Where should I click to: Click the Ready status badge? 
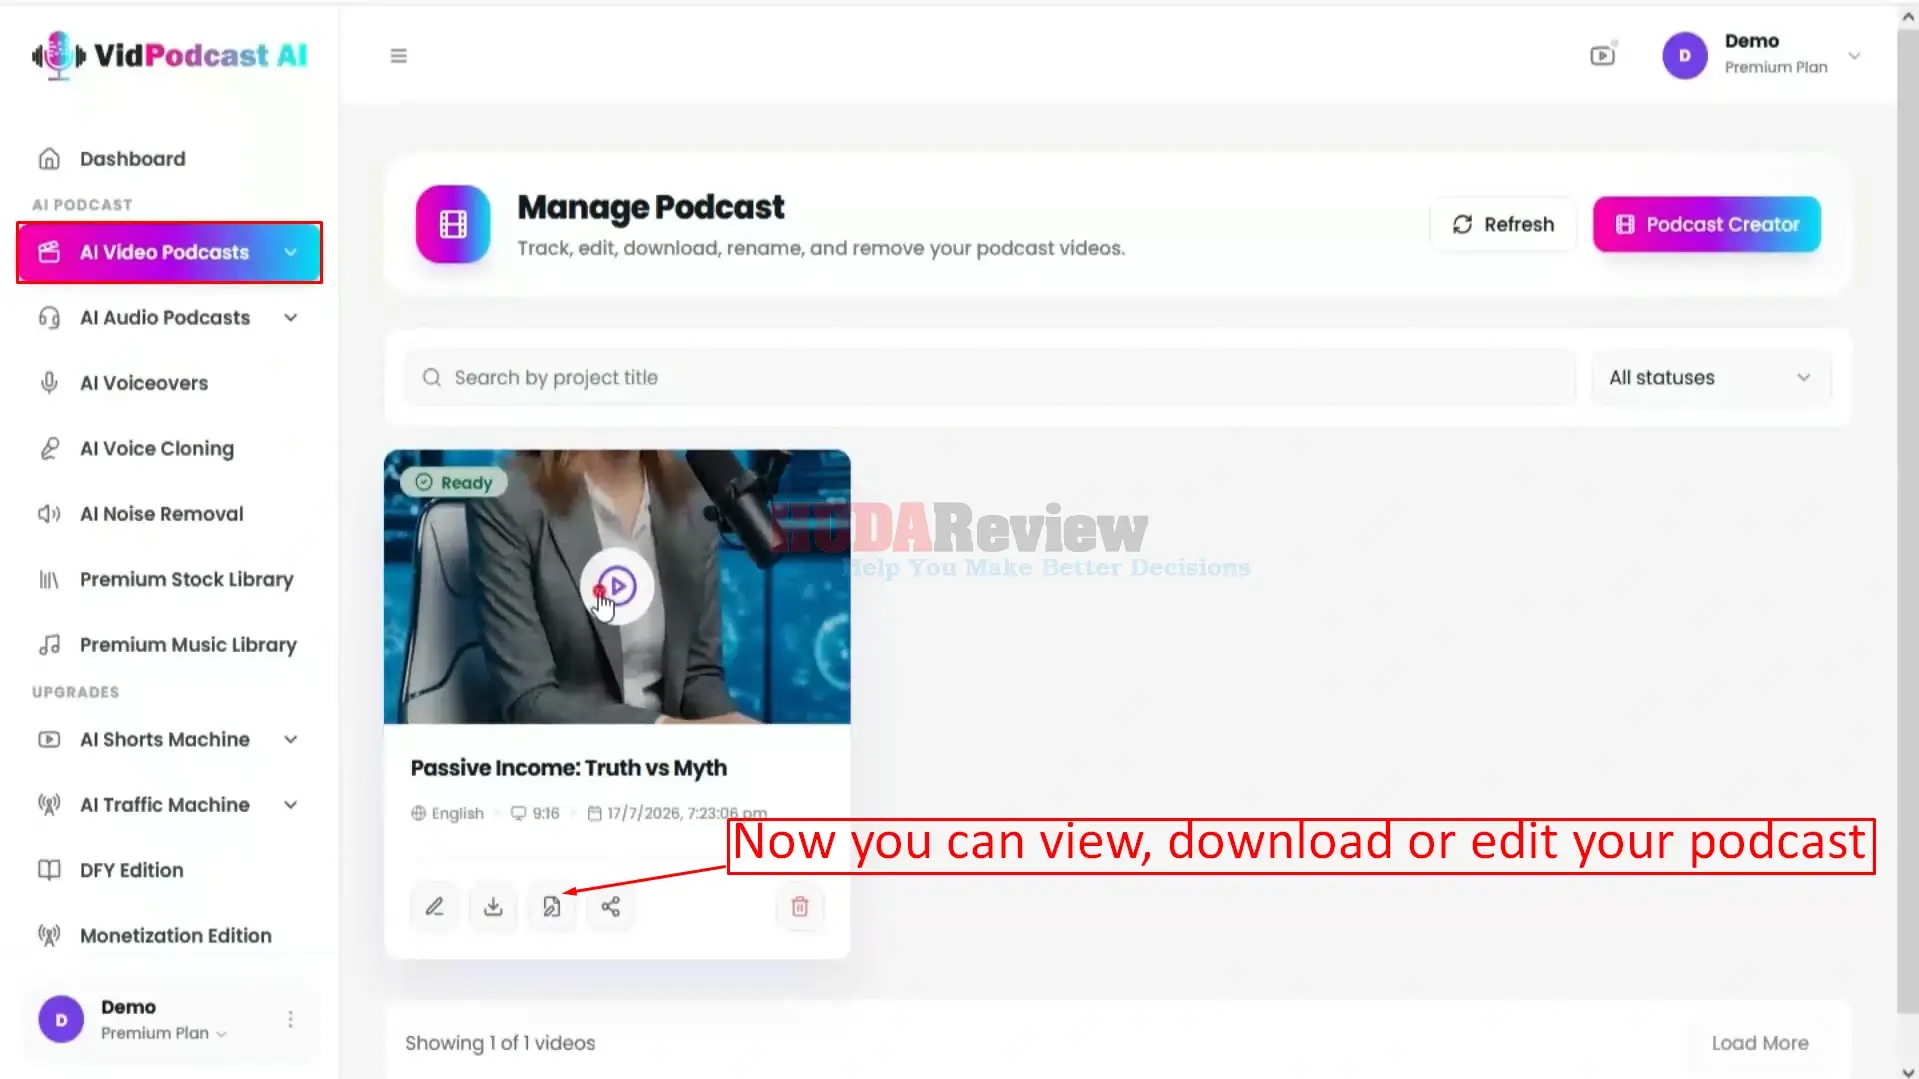coord(454,483)
